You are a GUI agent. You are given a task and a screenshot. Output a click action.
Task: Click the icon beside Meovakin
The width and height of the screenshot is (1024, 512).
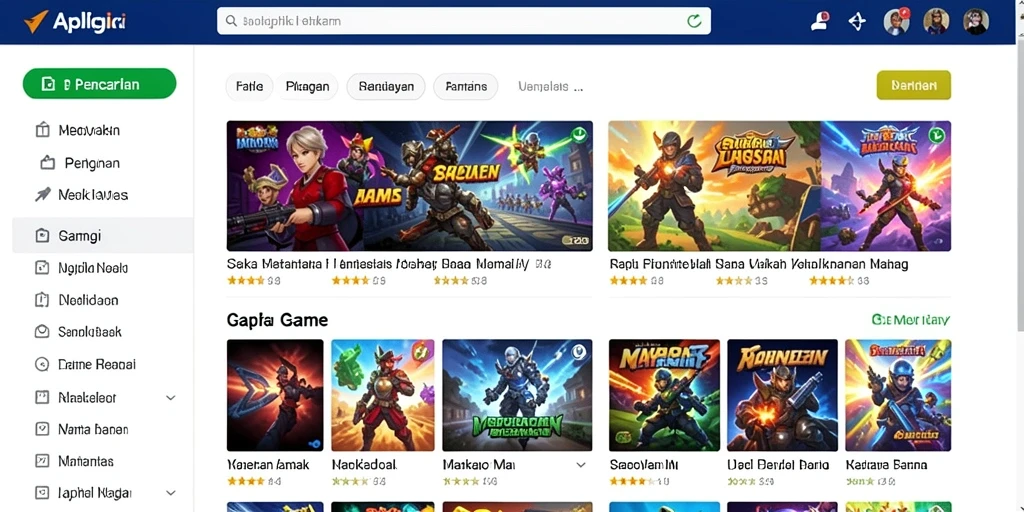point(42,130)
